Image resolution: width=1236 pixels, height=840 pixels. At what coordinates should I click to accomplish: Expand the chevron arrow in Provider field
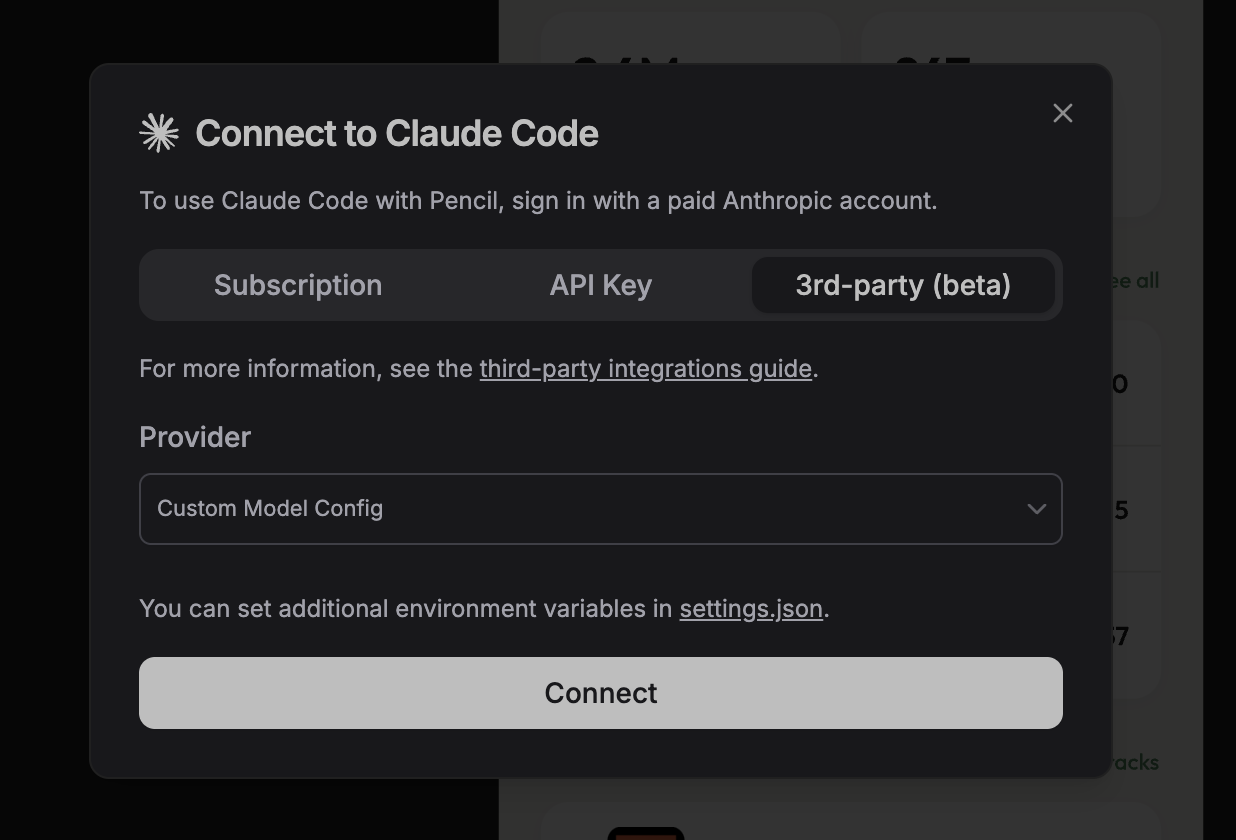[1037, 509]
